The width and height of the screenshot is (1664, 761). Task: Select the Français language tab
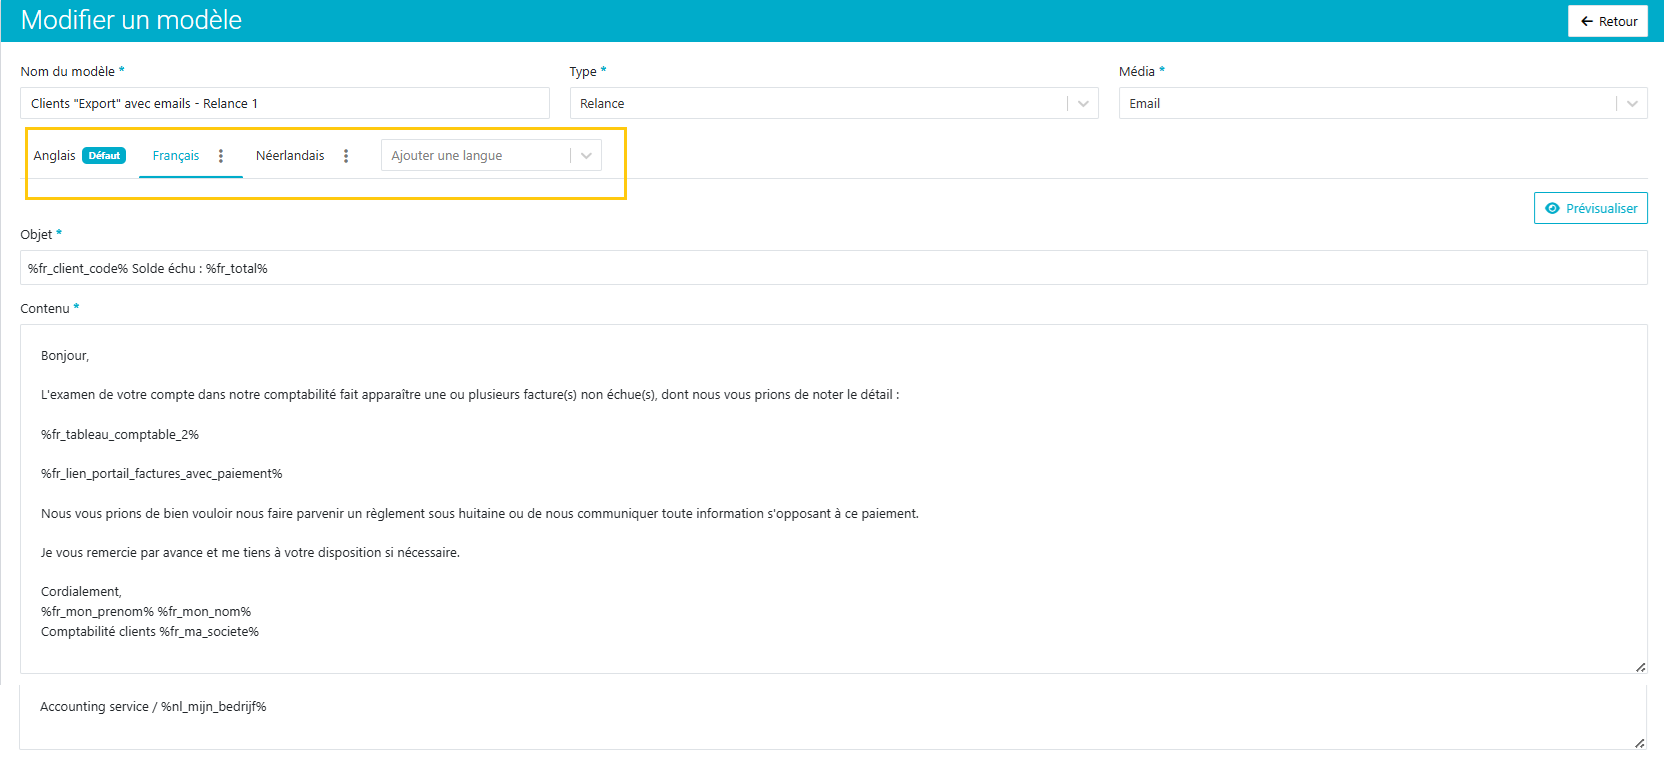point(176,156)
